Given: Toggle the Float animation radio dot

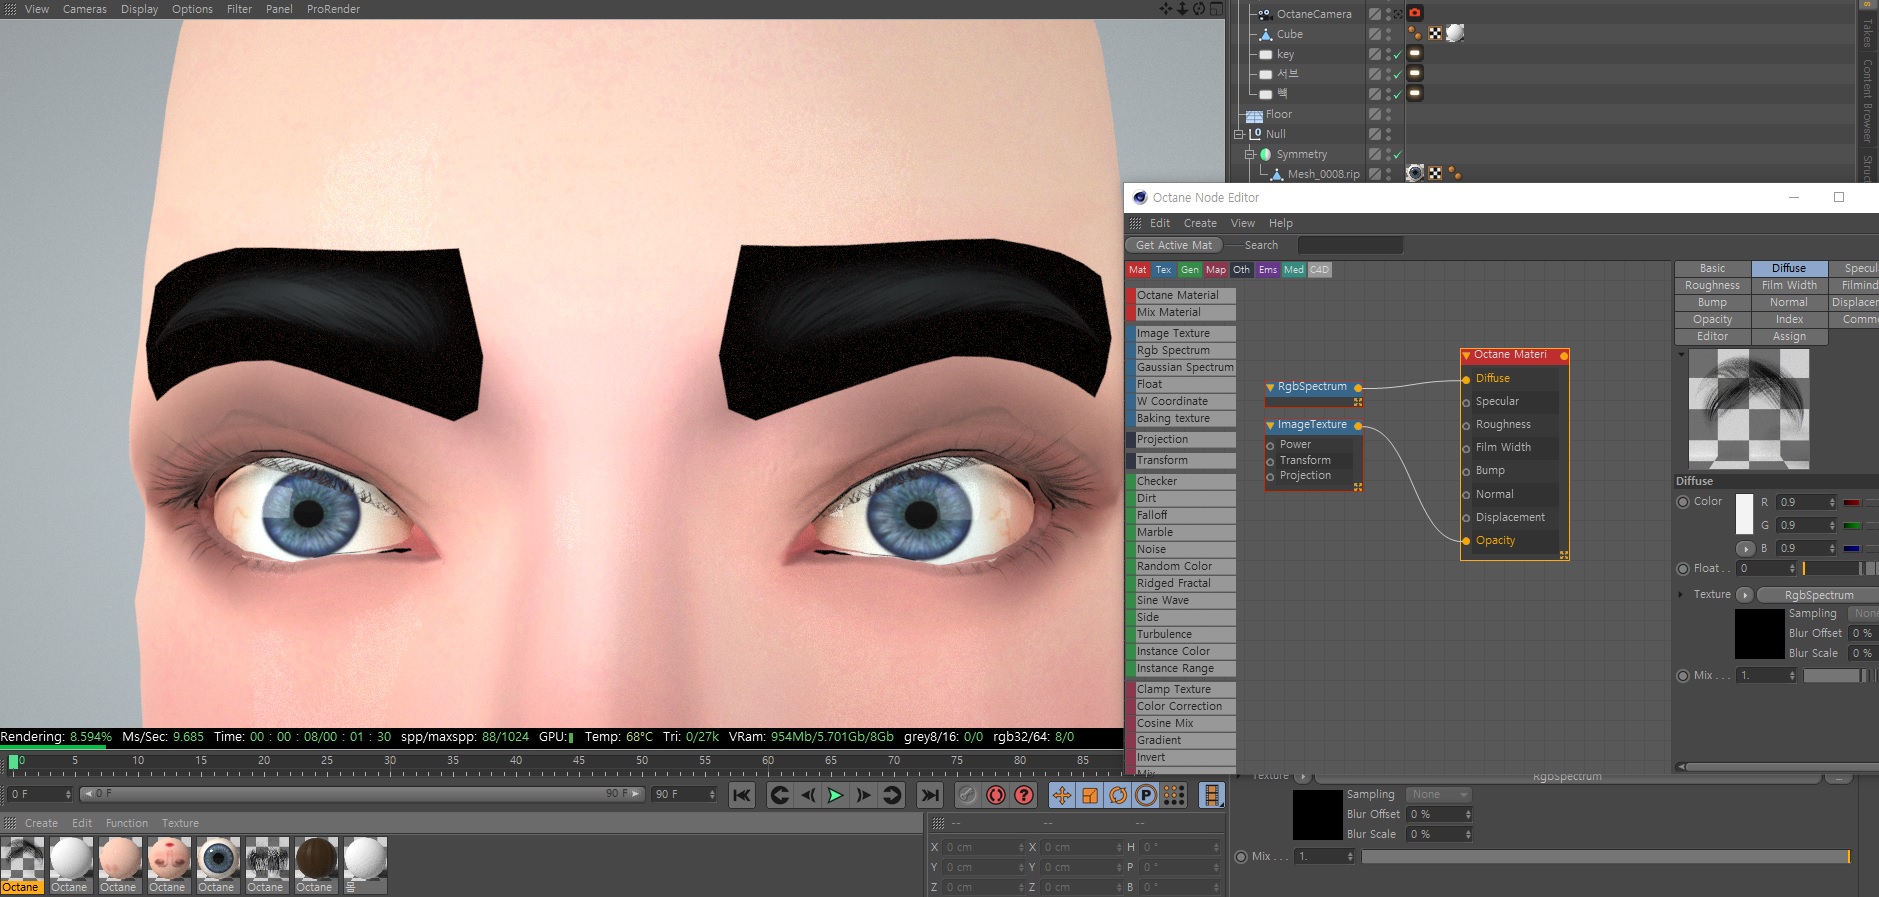Looking at the screenshot, I should click(x=1683, y=568).
